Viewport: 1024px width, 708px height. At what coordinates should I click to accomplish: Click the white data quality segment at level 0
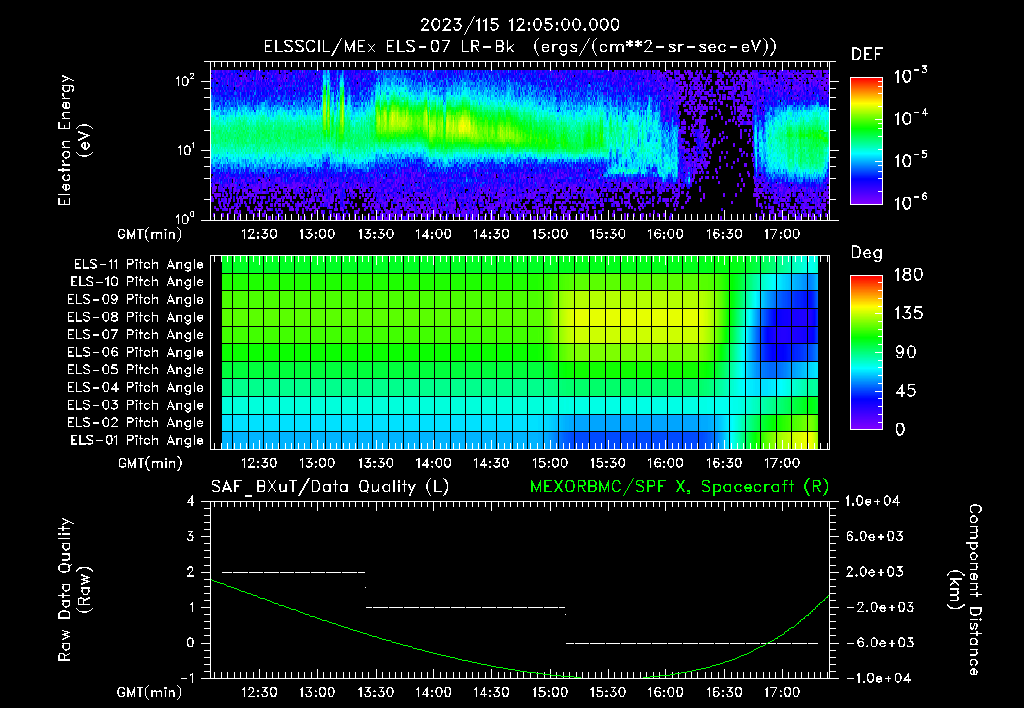point(692,643)
